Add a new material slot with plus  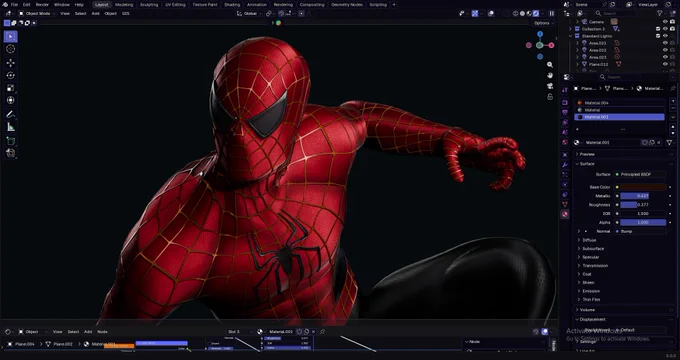(673, 102)
